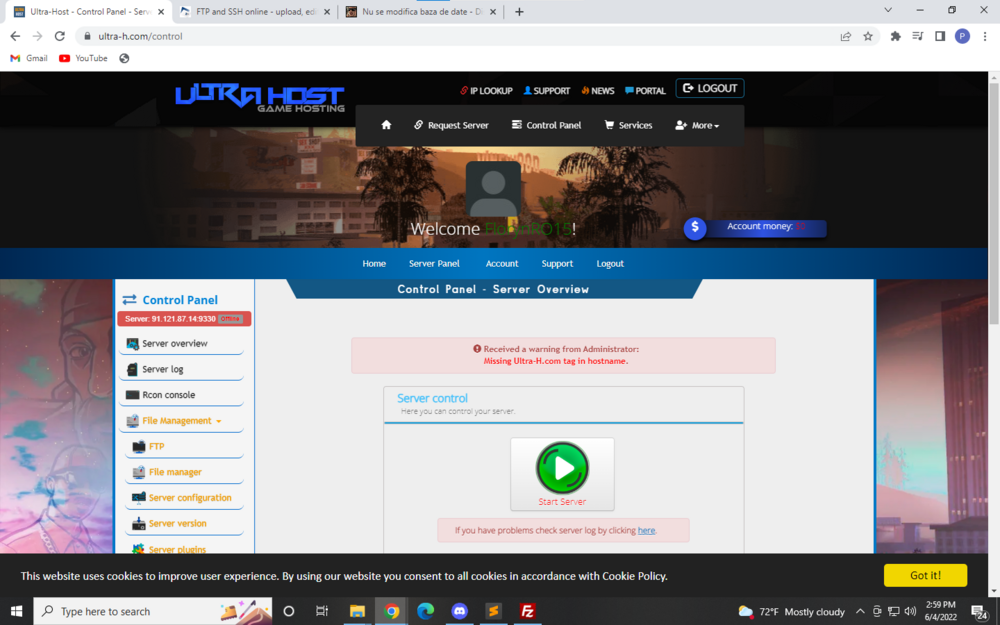The image size is (1000, 625).
Task: Select Home in the blue menu bar
Action: point(374,263)
